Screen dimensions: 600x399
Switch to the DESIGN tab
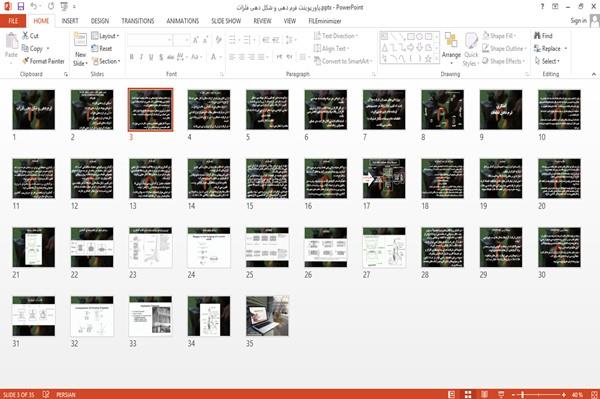[100, 21]
